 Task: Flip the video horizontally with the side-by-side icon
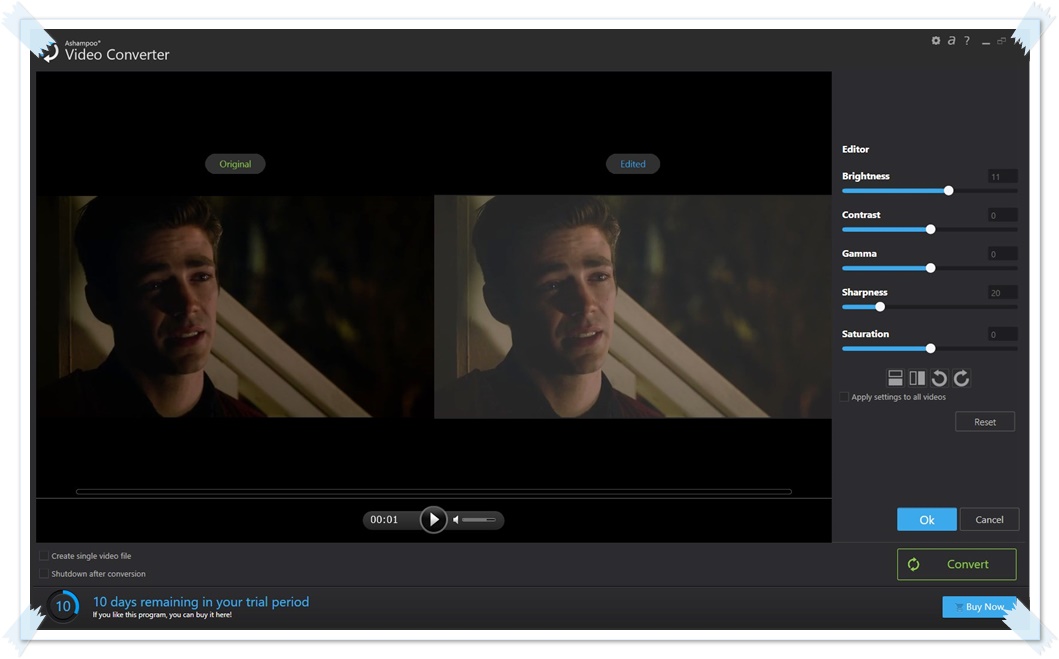tap(917, 378)
